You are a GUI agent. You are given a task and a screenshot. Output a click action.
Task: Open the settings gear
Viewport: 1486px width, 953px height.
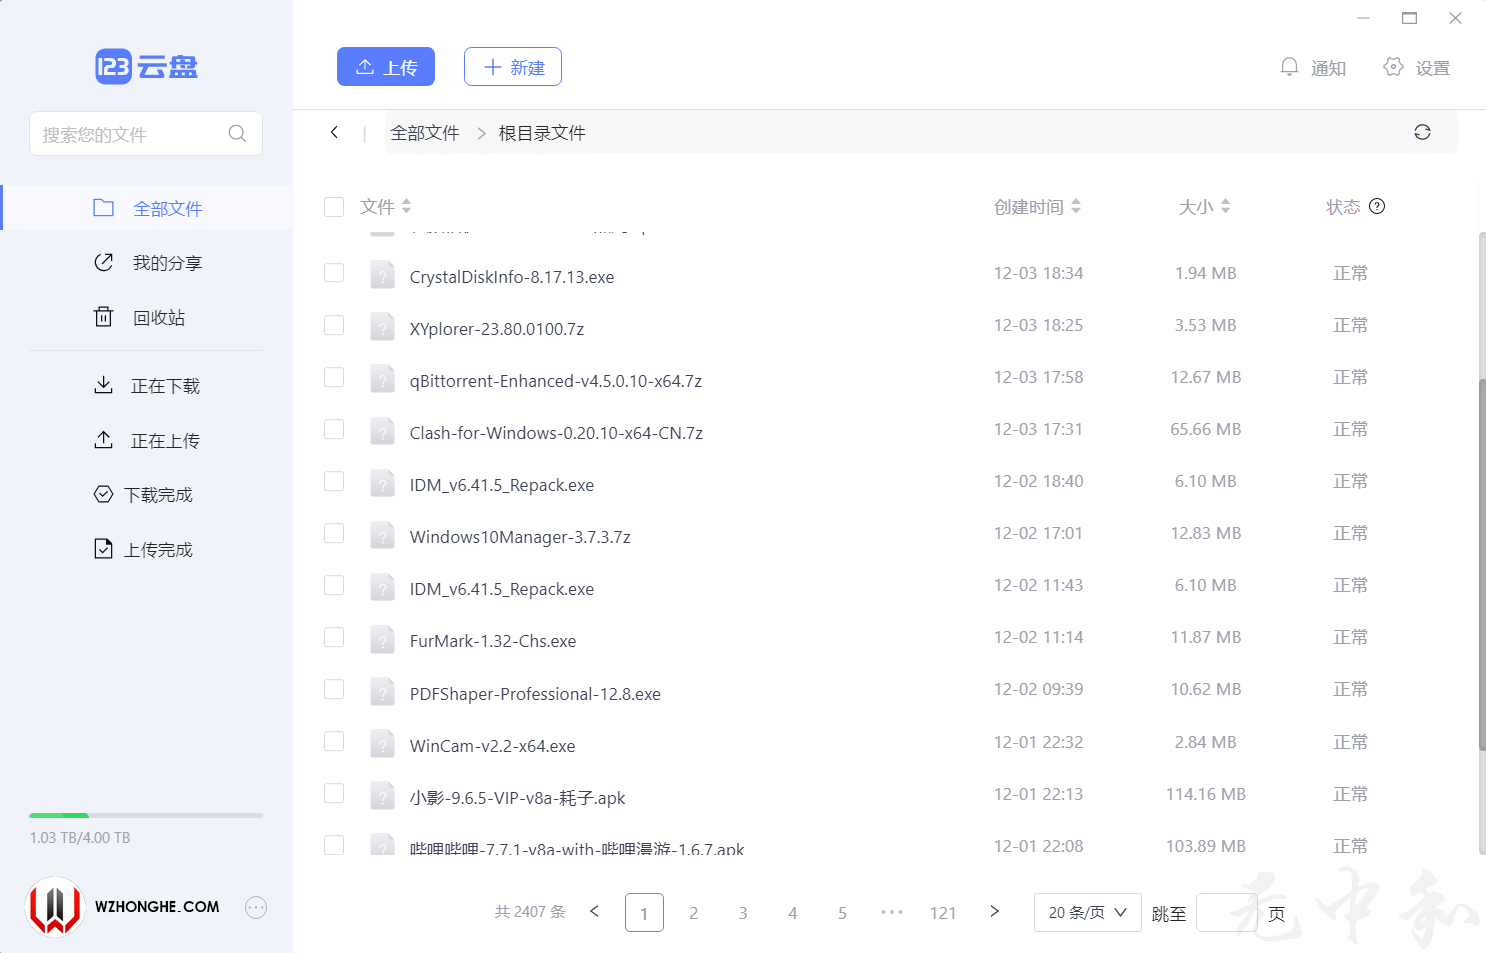click(x=1393, y=67)
